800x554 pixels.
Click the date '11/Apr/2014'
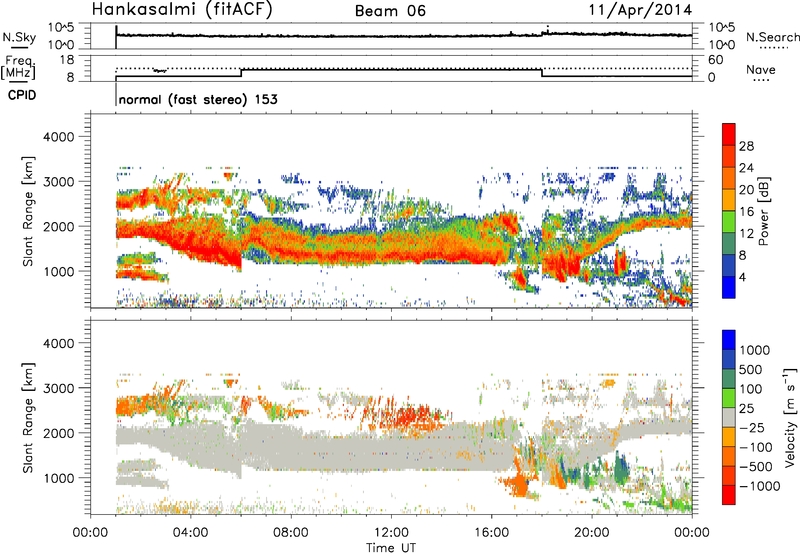641,10
